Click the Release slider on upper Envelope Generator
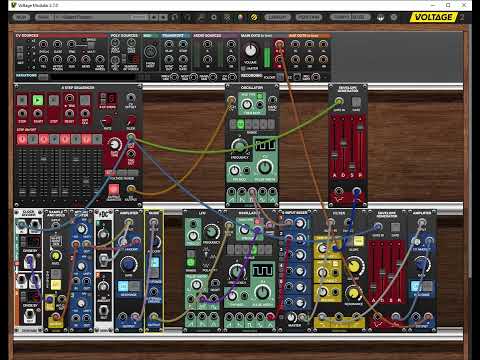 click(x=360, y=128)
